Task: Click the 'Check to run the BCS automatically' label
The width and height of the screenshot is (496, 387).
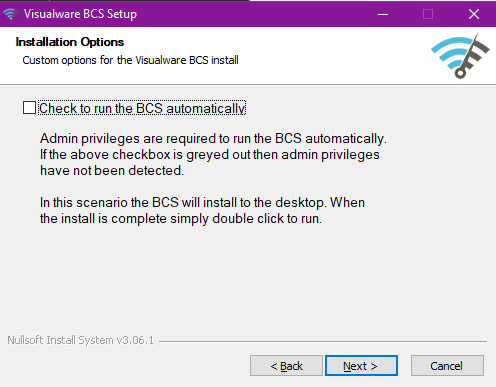Action: pyautogui.click(x=142, y=108)
